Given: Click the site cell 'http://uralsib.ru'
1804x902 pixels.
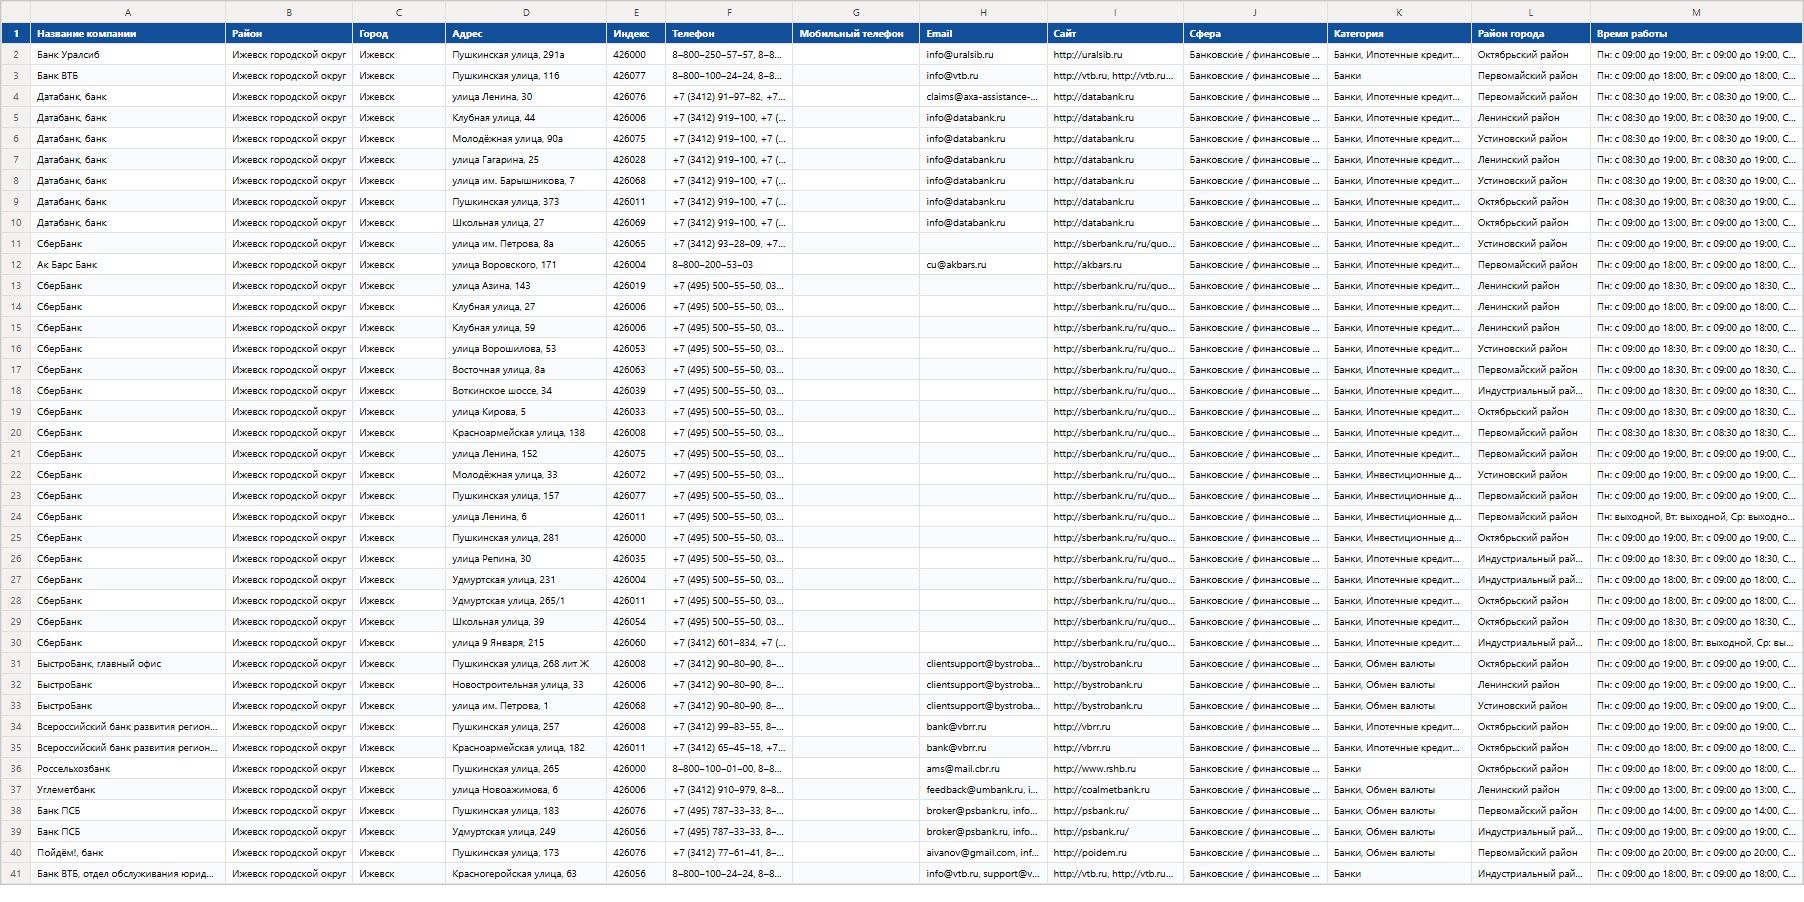Looking at the screenshot, I should [x=1115, y=55].
